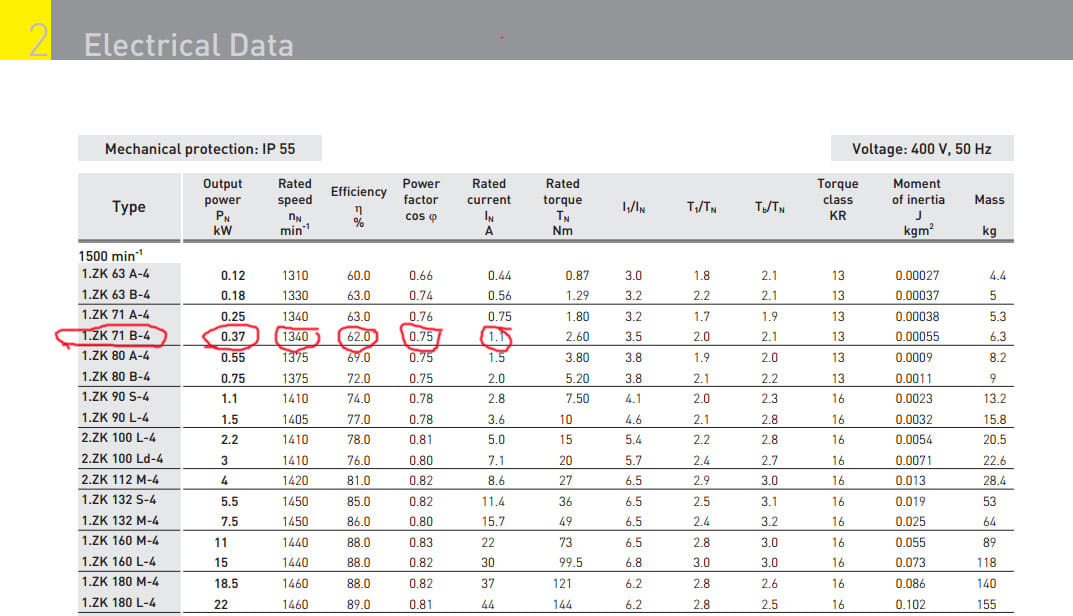Click the 1500 min⁻¹ section label

pyautogui.click(x=111, y=255)
